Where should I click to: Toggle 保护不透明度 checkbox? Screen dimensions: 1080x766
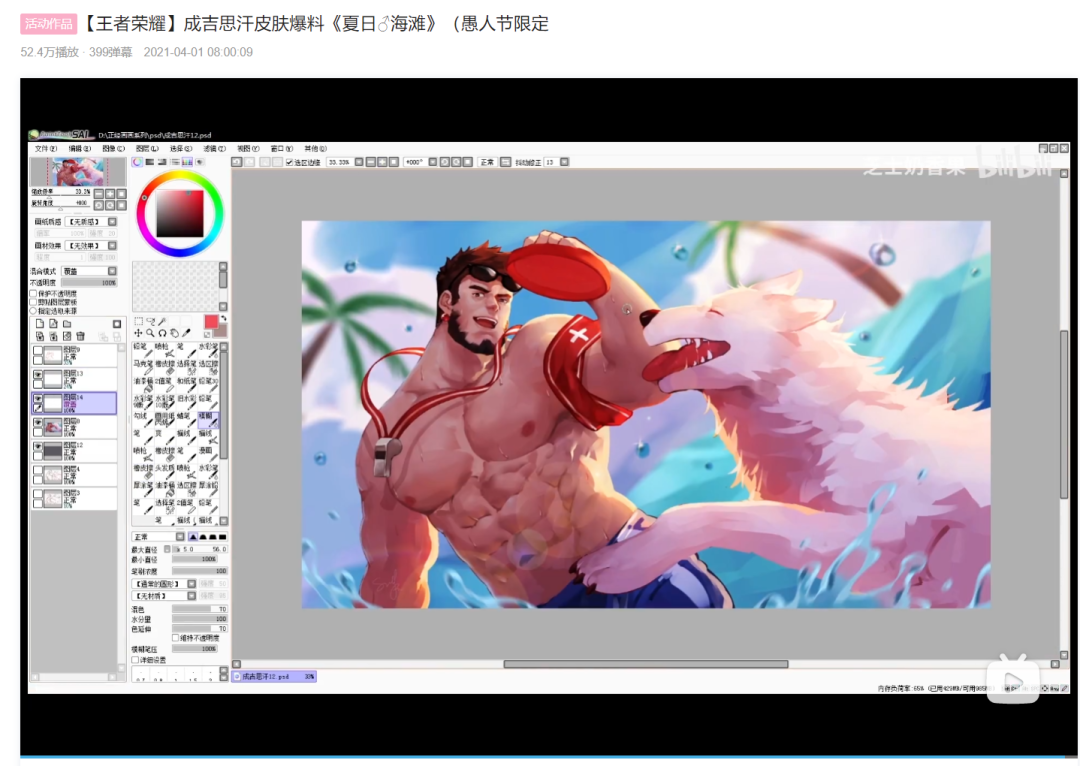click(34, 294)
